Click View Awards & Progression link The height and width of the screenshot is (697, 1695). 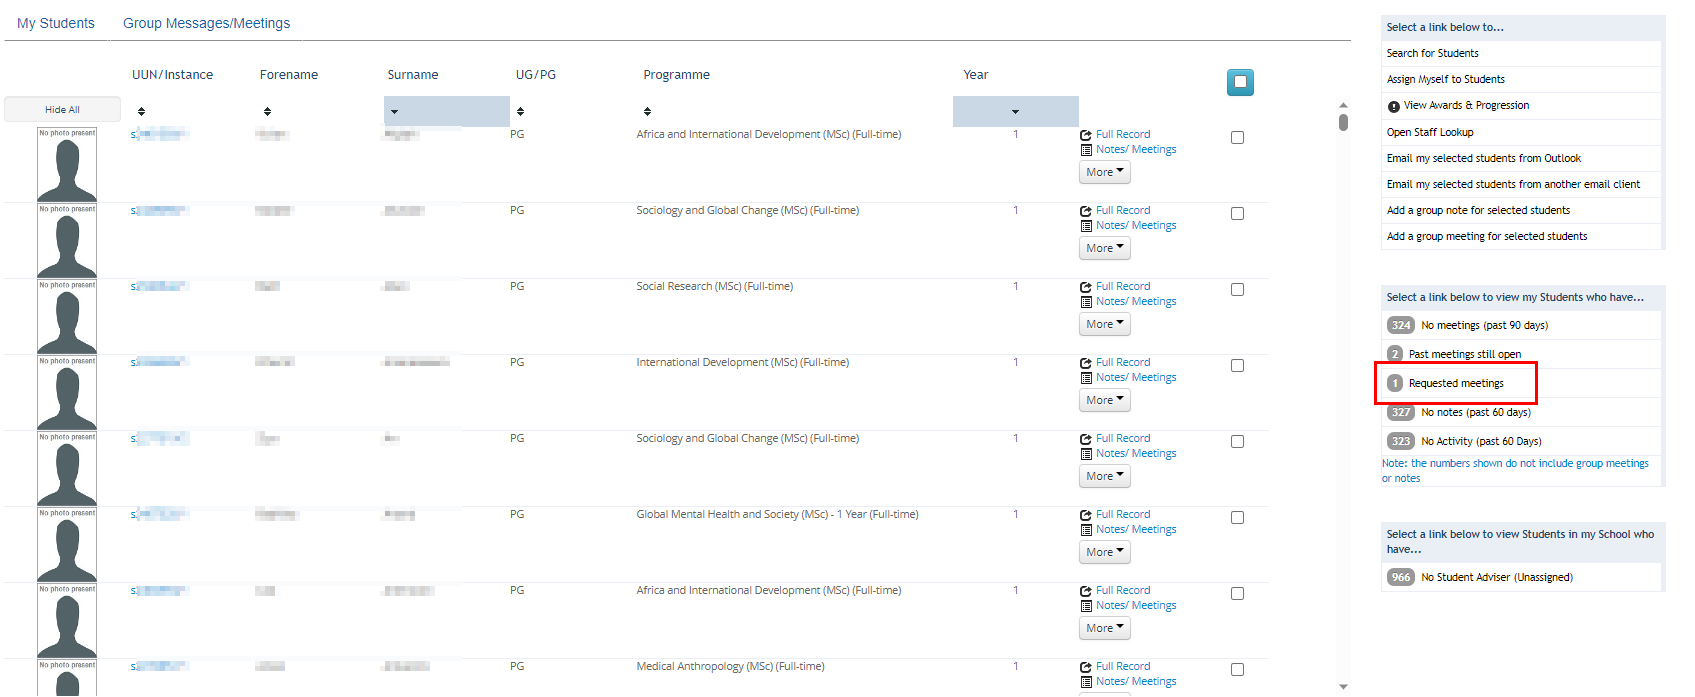(1466, 106)
